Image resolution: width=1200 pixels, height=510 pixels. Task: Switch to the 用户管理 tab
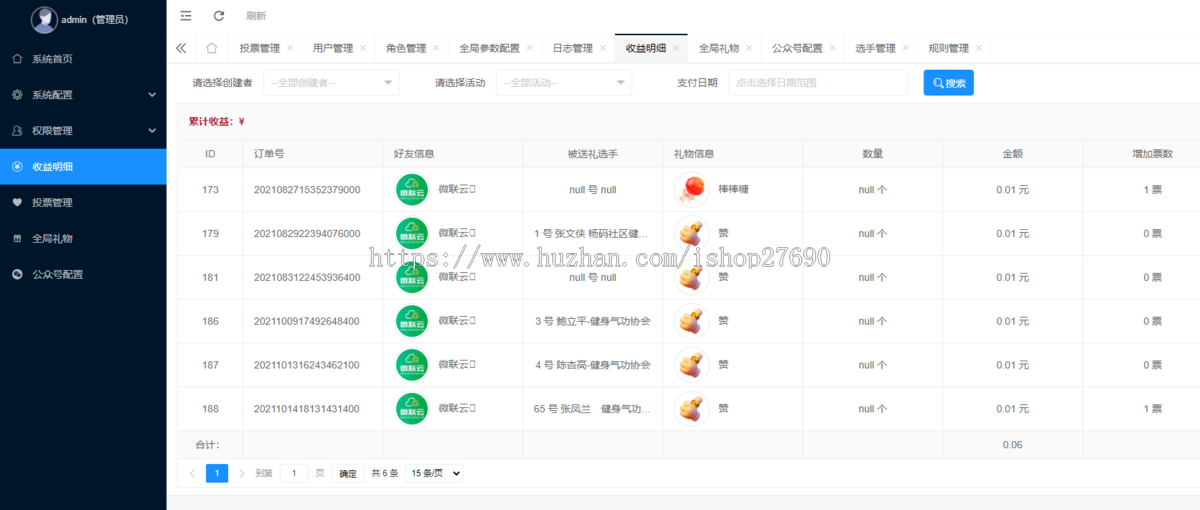[333, 48]
